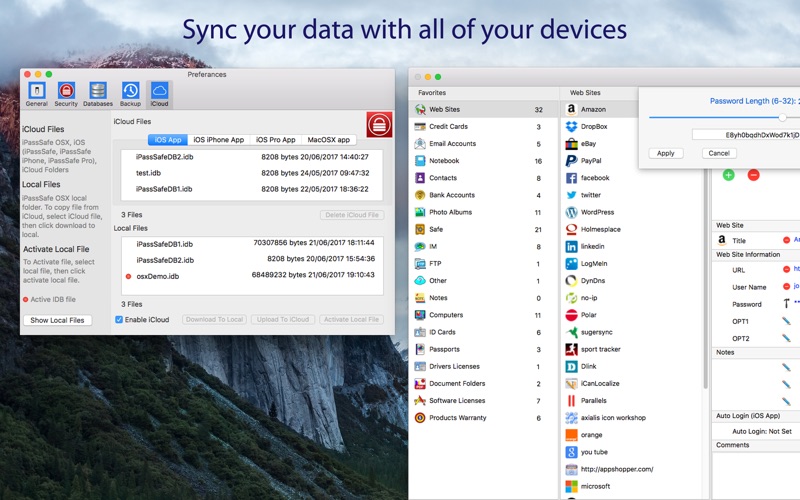This screenshot has height=500, width=800.
Task: Select iCloud file iPassSafeDB1.idb
Action: (252, 189)
